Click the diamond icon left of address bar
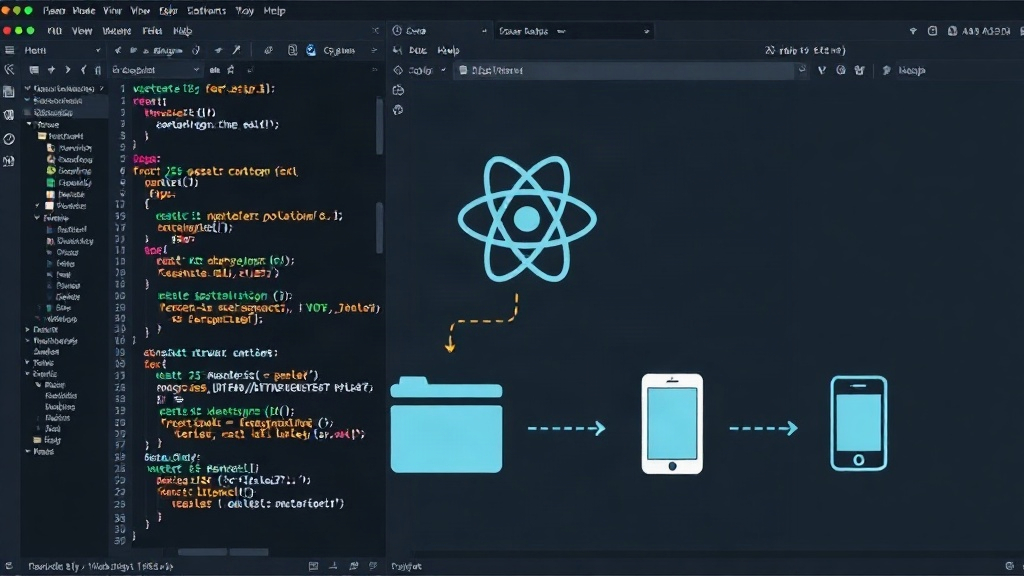 pyautogui.click(x=398, y=70)
